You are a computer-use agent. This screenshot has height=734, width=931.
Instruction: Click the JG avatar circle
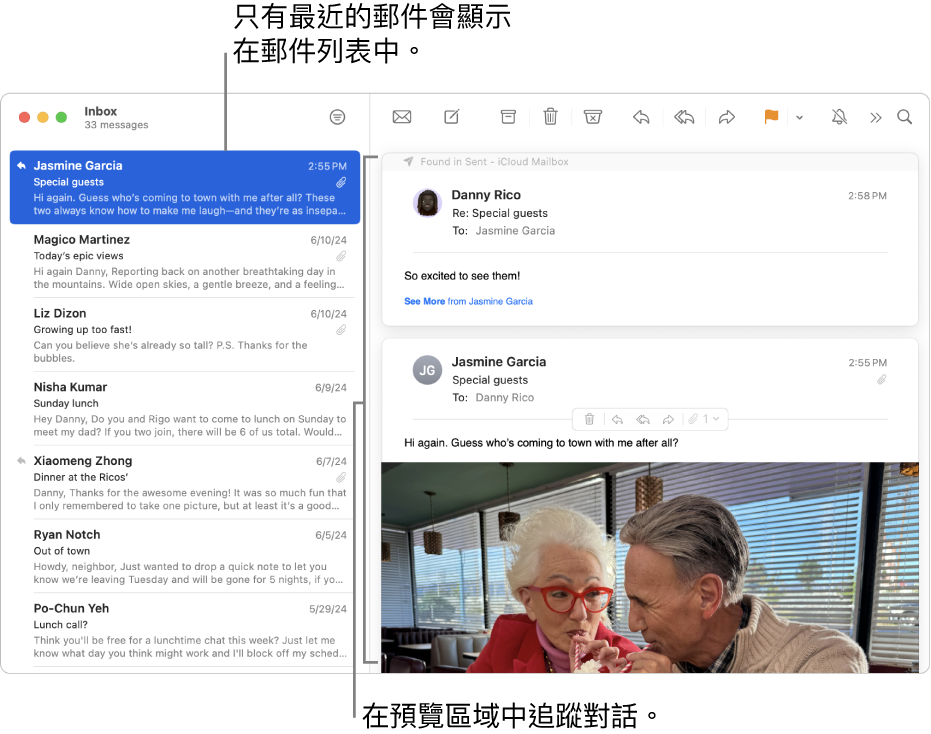point(427,370)
